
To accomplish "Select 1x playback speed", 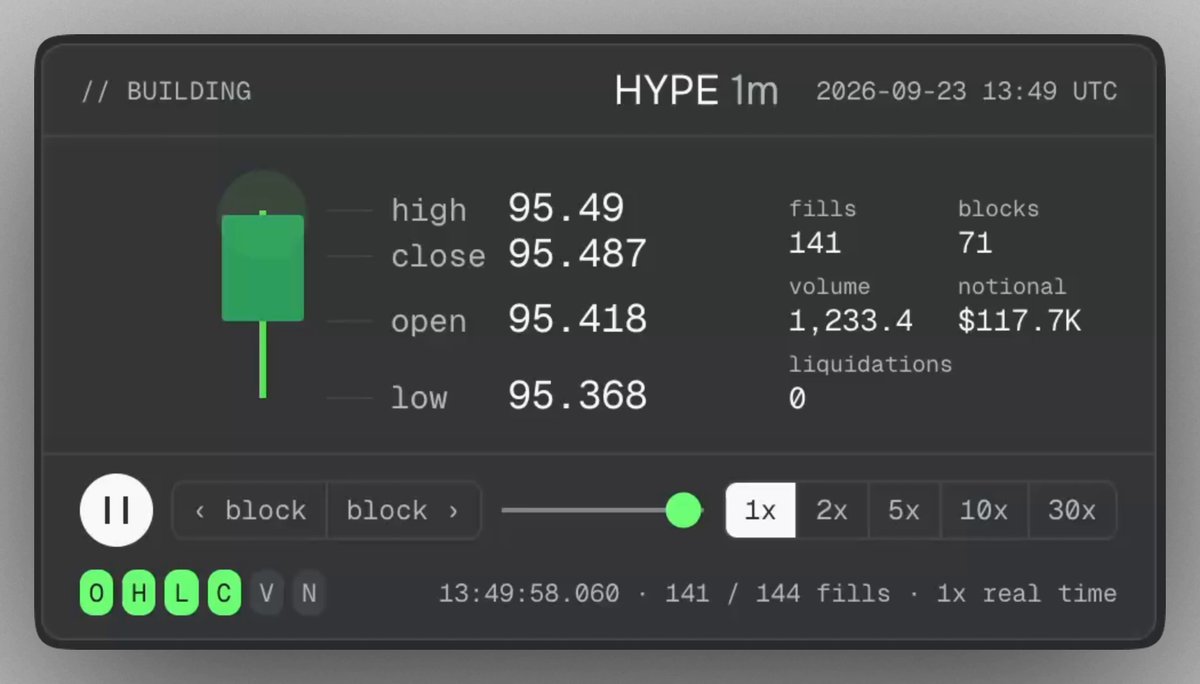I will click(x=760, y=511).
